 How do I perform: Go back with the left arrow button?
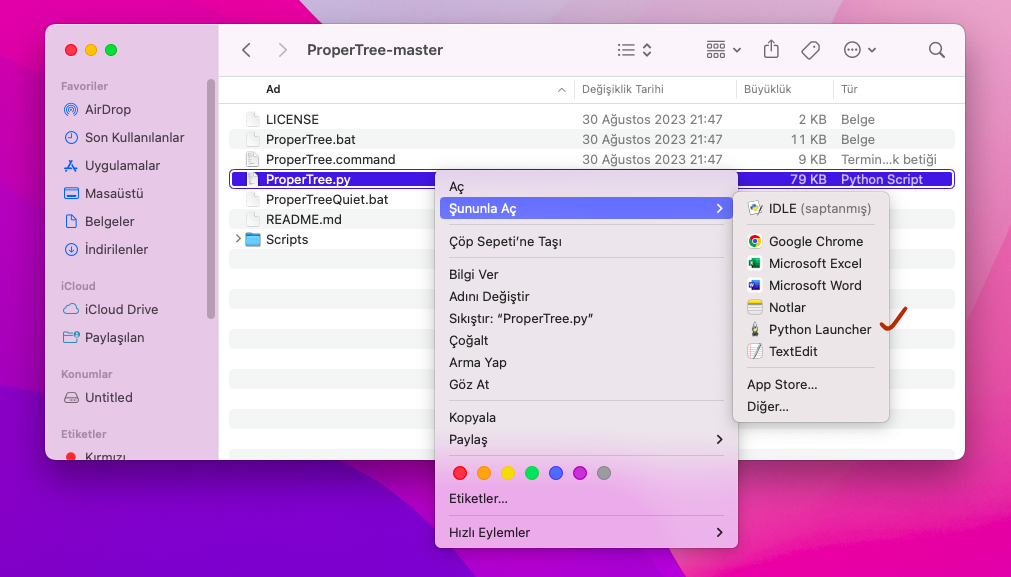click(247, 50)
